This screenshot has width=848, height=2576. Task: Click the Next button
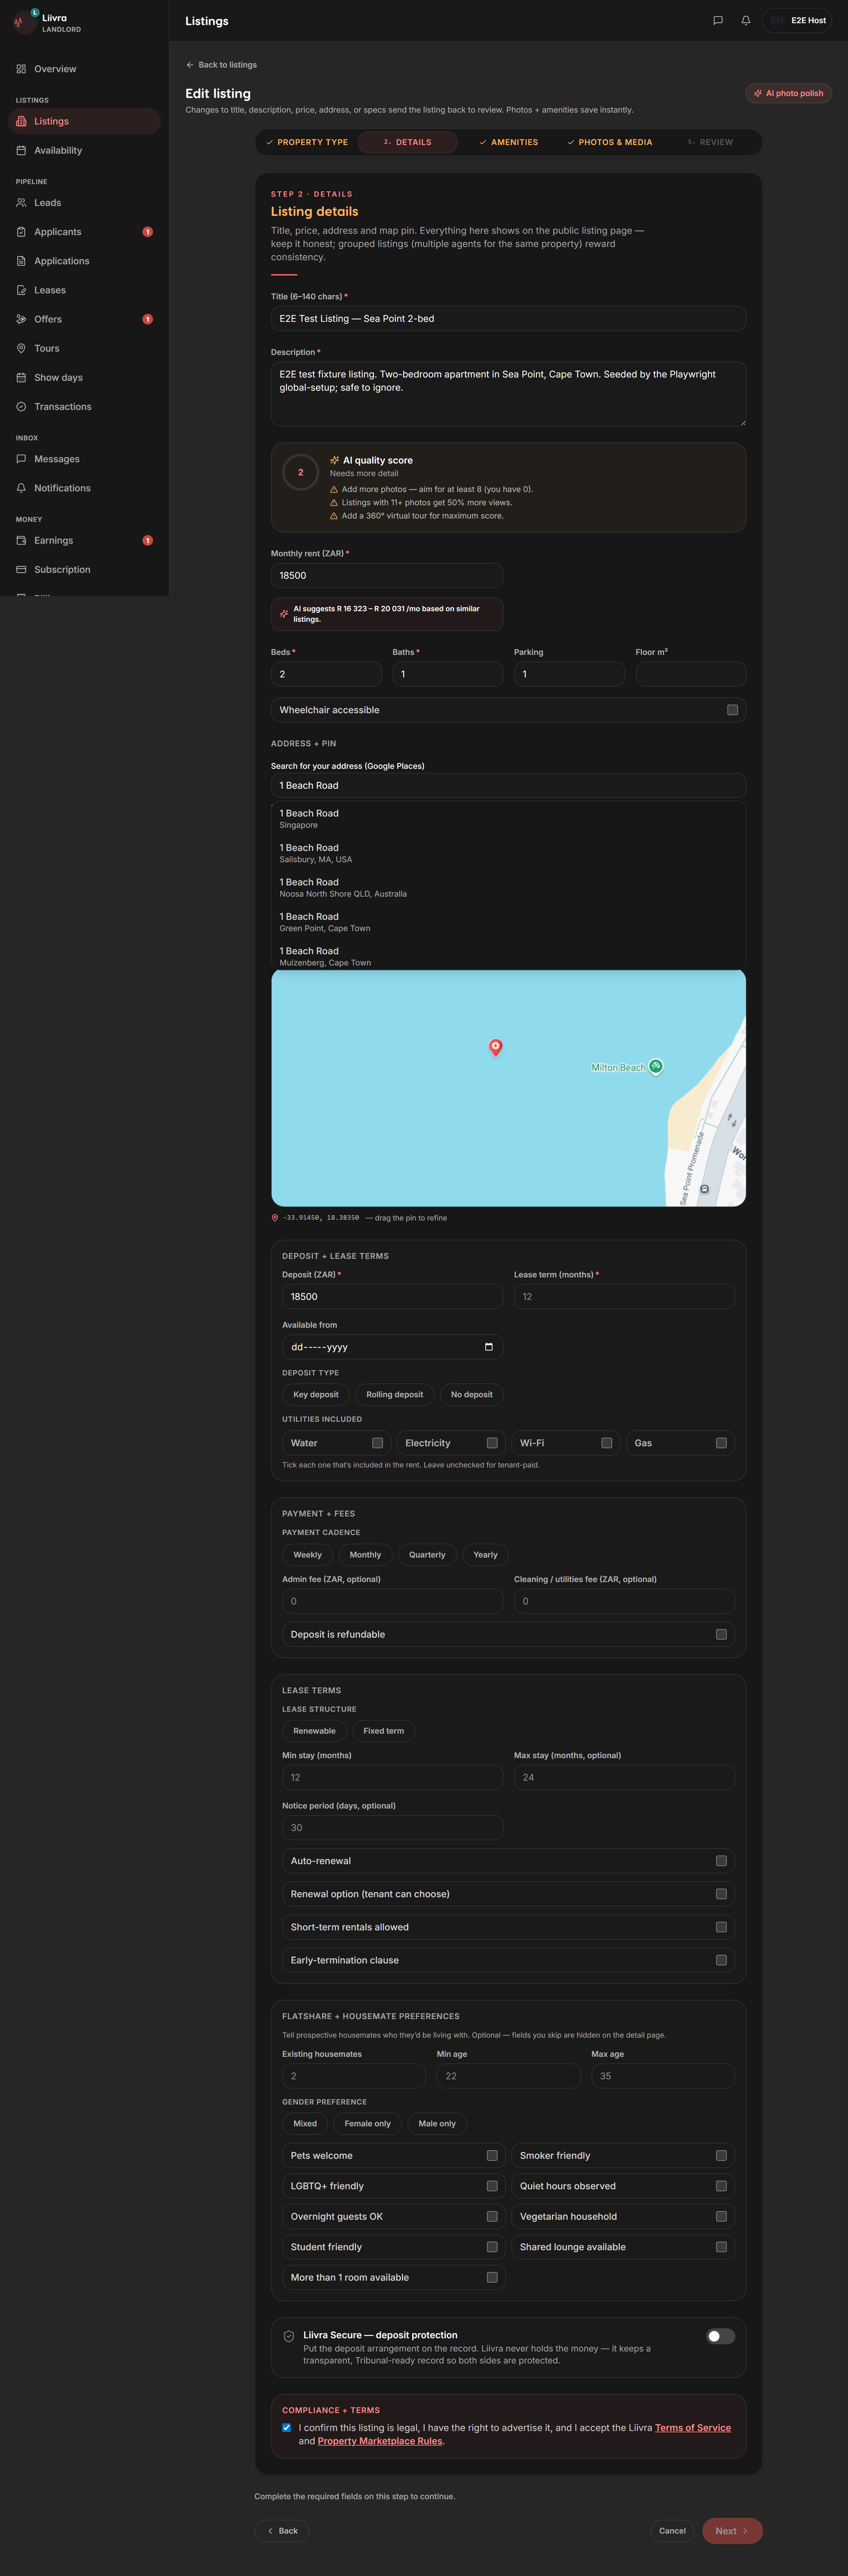click(732, 2531)
